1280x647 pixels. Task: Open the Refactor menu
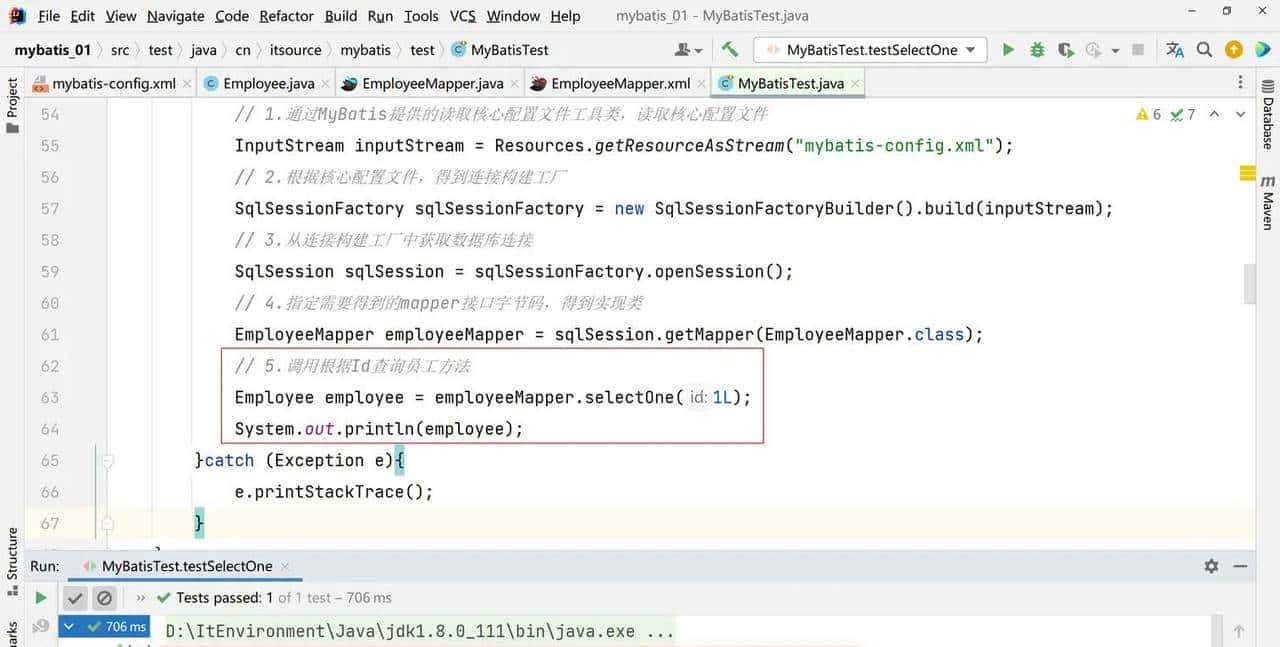tap(286, 16)
